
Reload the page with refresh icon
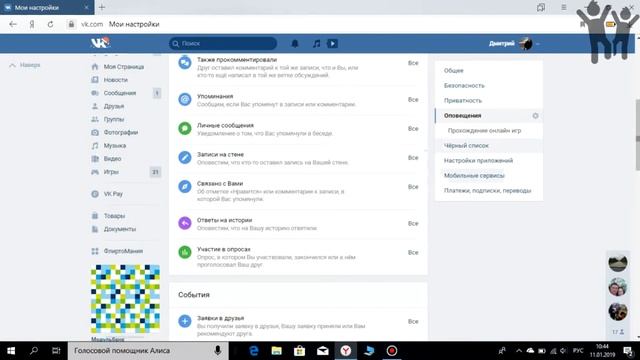pyautogui.click(x=50, y=24)
